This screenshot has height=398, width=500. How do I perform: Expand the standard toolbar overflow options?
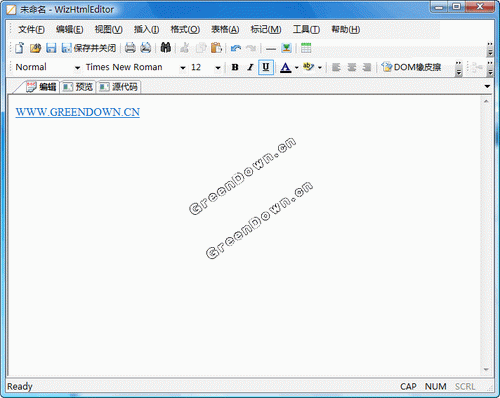(490, 49)
